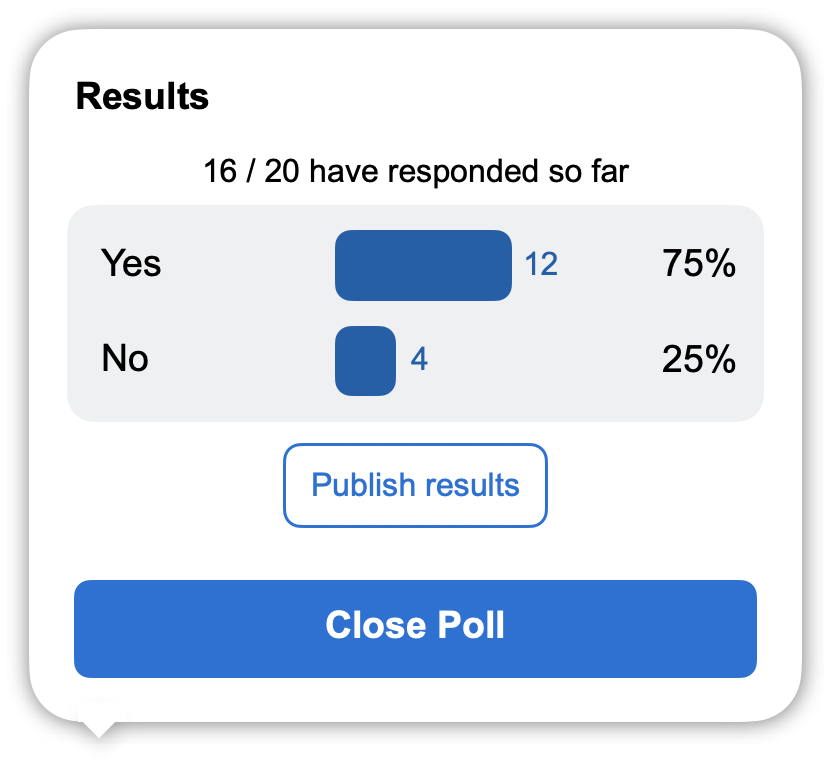Click the Yes option label
This screenshot has height=768, width=830.
[x=131, y=264]
